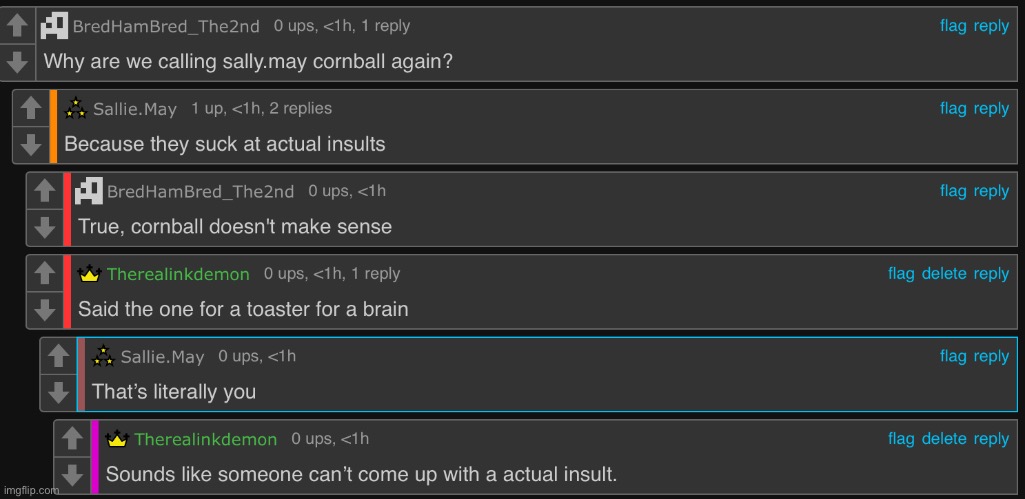The image size is (1025, 499).
Task: Open Therealinkdemon profile from the toaster comment
Action: (178, 274)
